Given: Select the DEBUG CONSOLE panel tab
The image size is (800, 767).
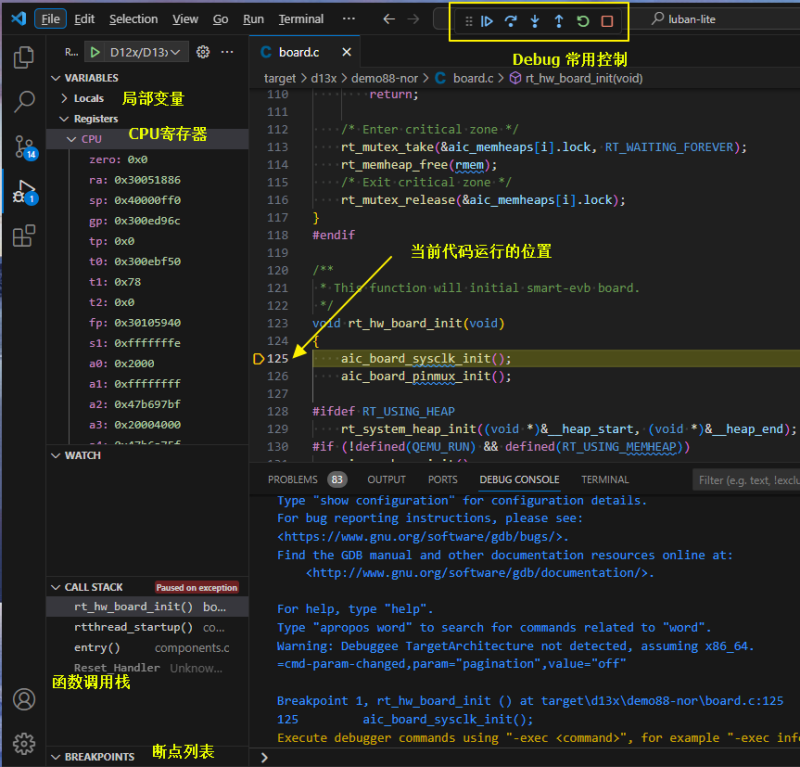Looking at the screenshot, I should pyautogui.click(x=519, y=480).
